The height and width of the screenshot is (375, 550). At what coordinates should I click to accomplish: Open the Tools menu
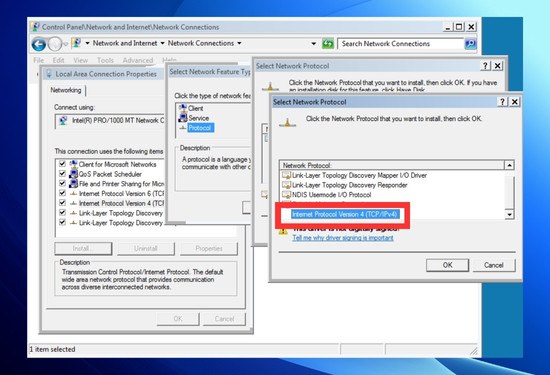105,60
